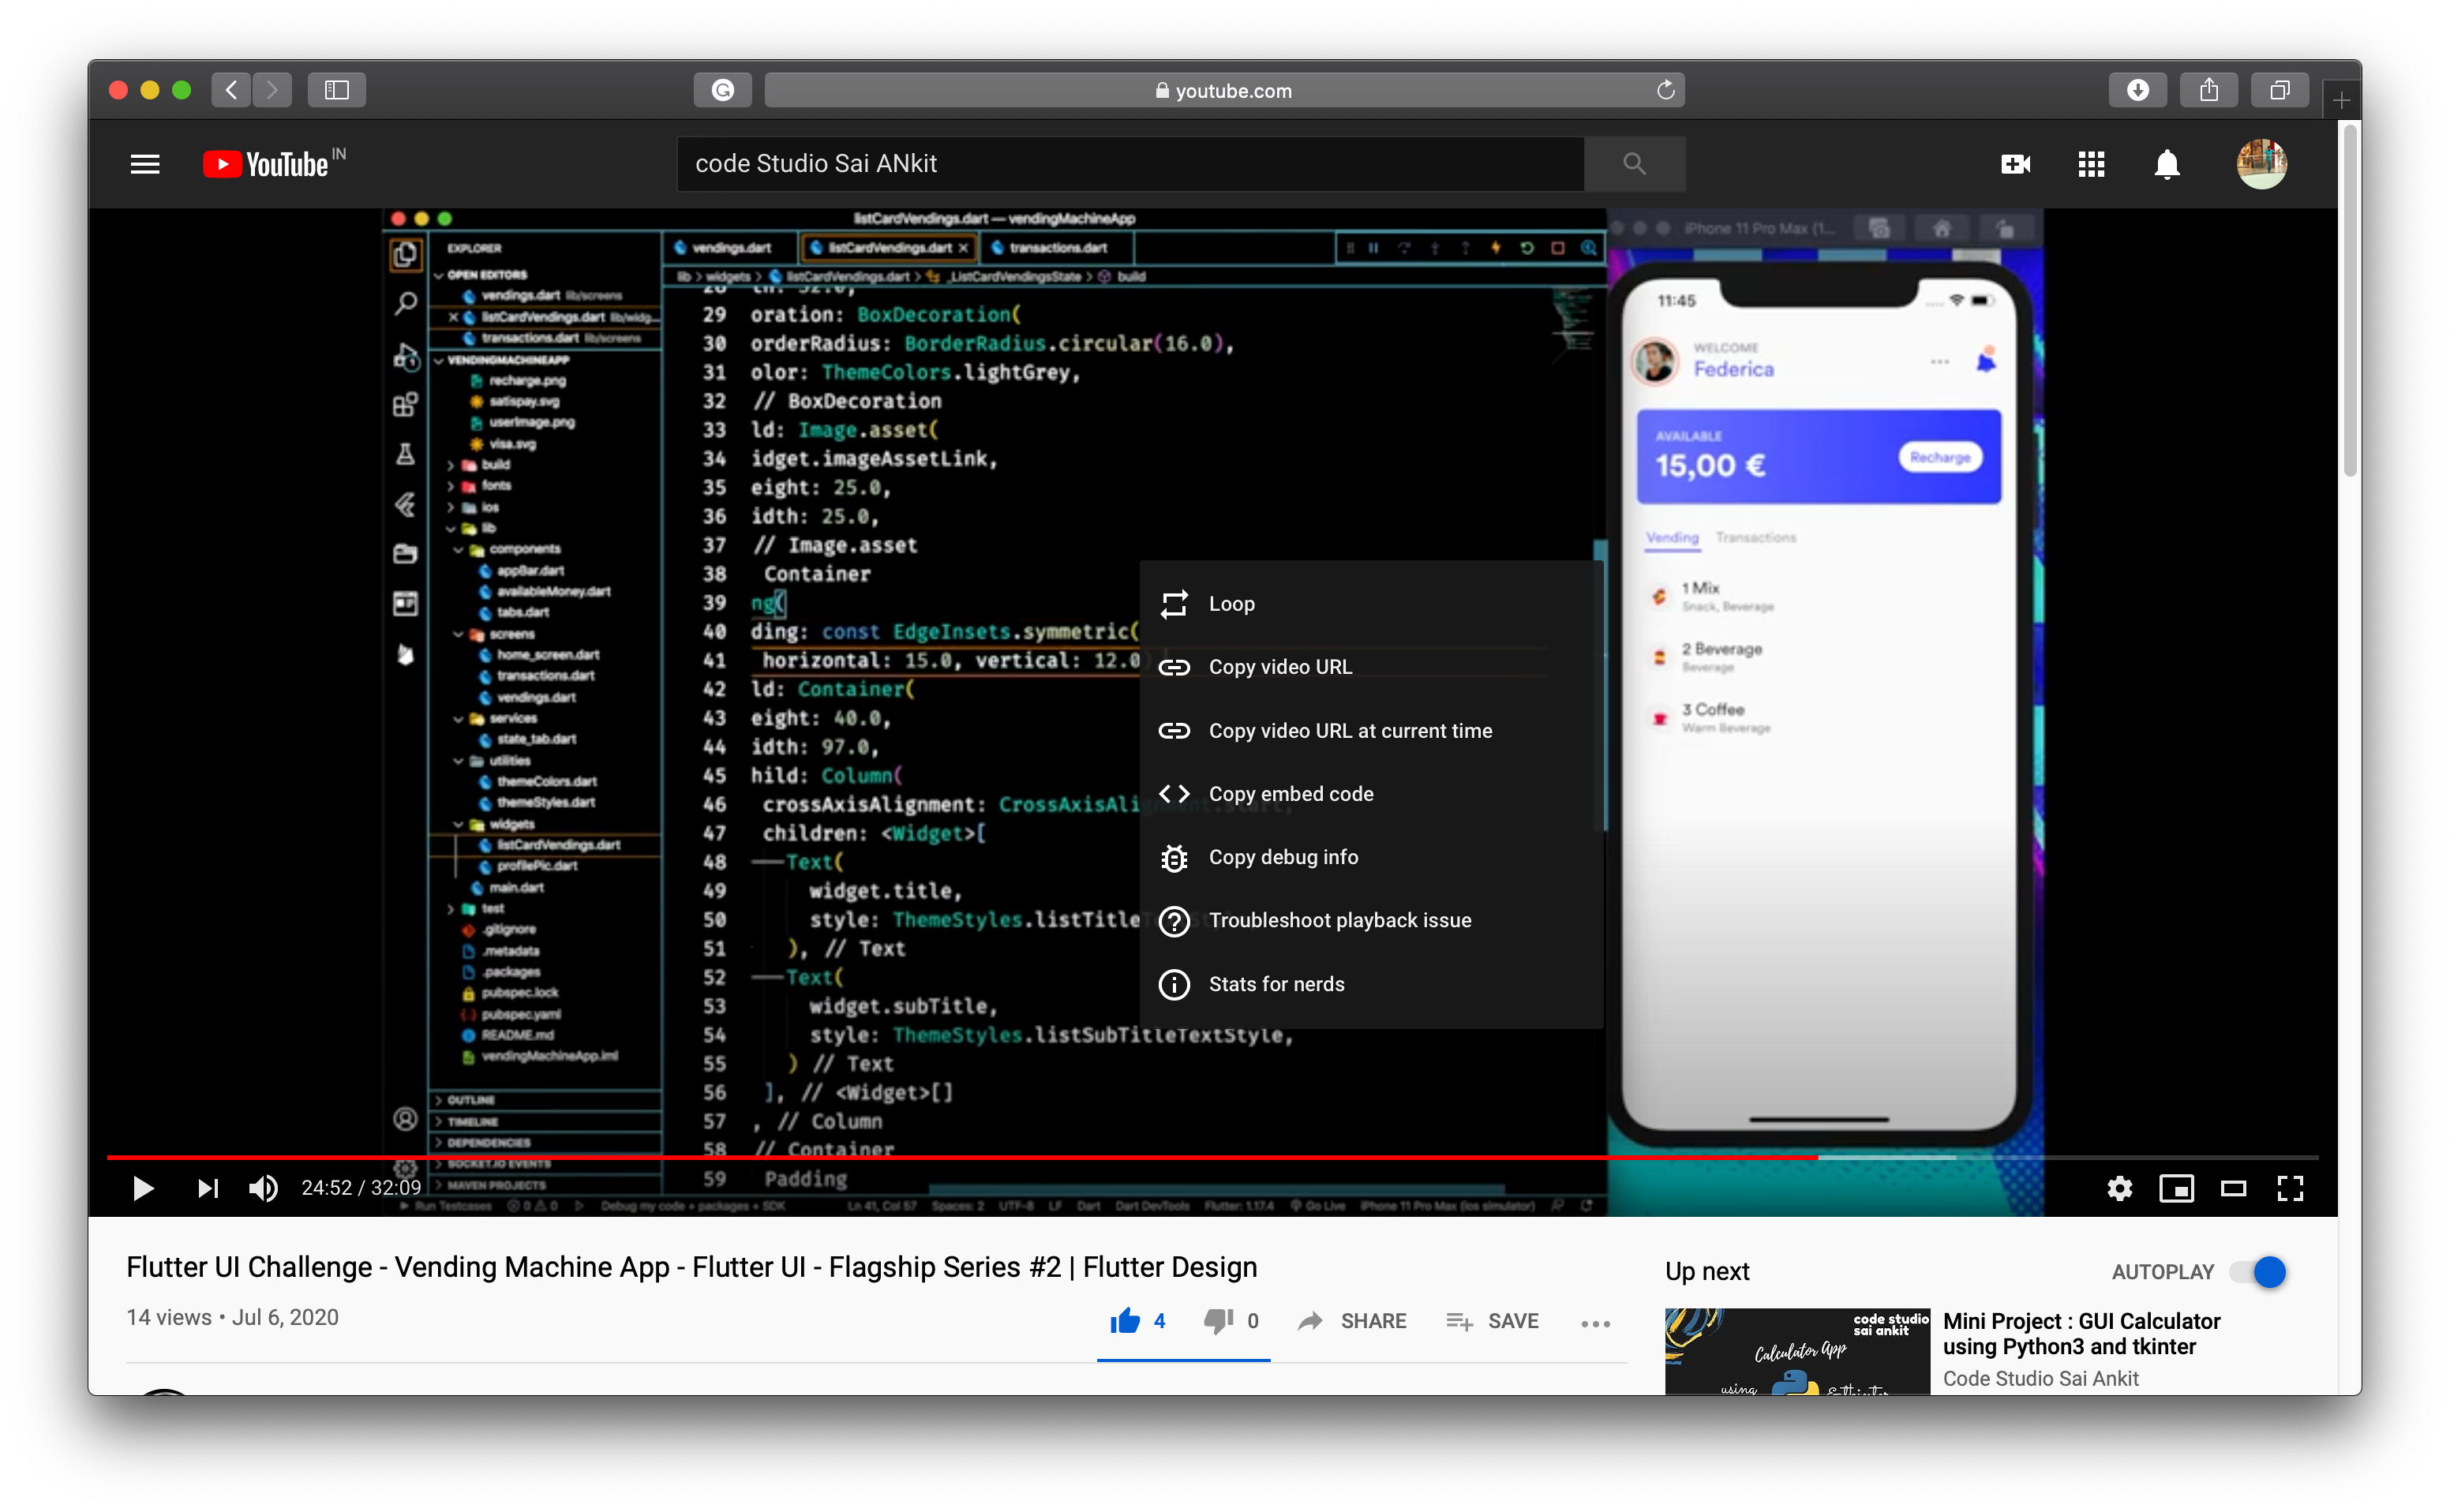Enable miniplayer mode

click(2176, 1188)
